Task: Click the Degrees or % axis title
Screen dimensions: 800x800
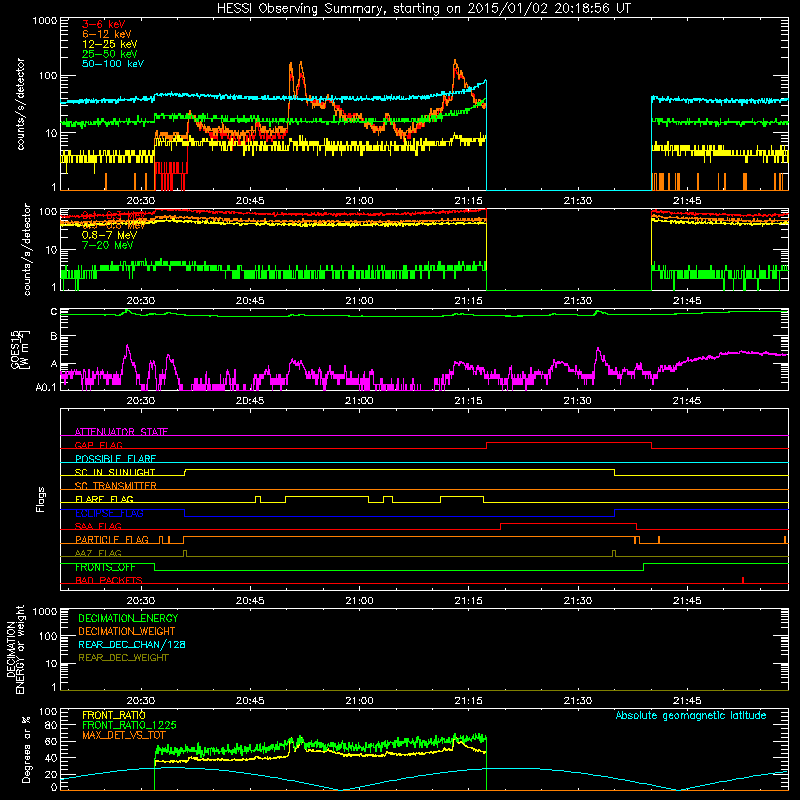Action: coord(26,750)
